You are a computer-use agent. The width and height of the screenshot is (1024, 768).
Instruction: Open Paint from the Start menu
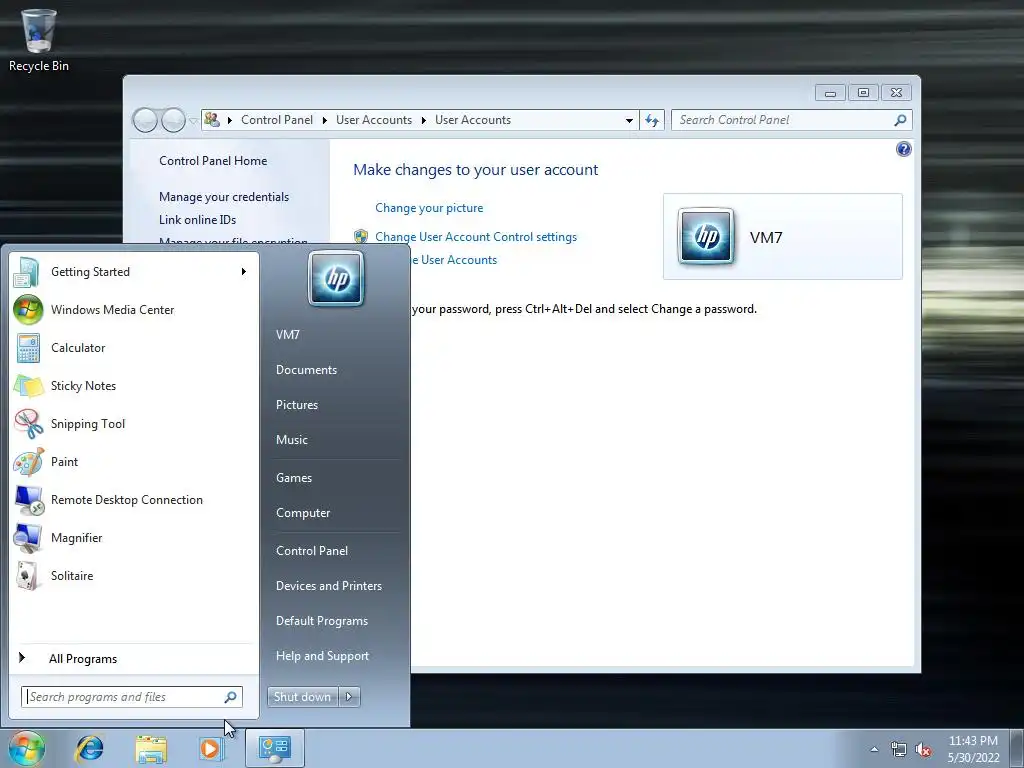134,461
